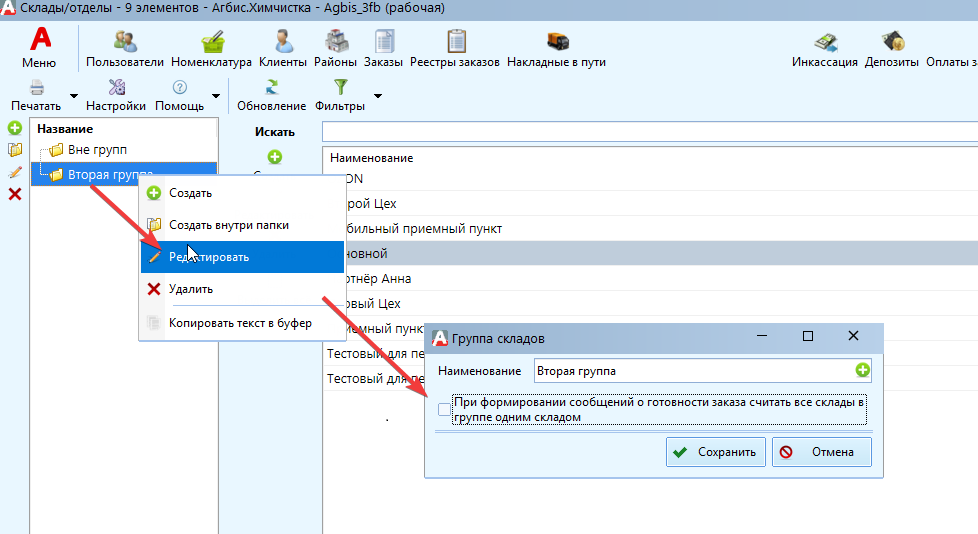This screenshot has height=534, width=978.
Task: Close the Группа складов dialog
Action: (x=853, y=336)
